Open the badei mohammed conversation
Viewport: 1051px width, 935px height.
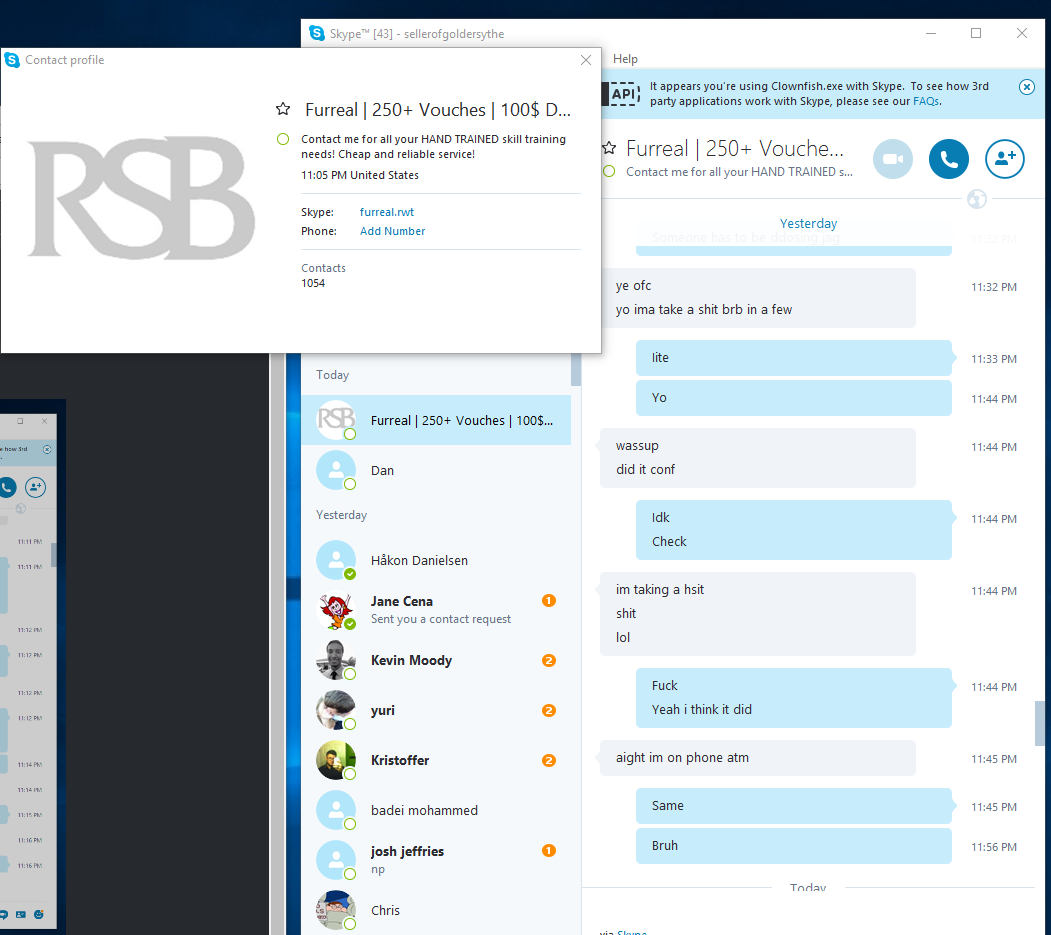[x=436, y=810]
